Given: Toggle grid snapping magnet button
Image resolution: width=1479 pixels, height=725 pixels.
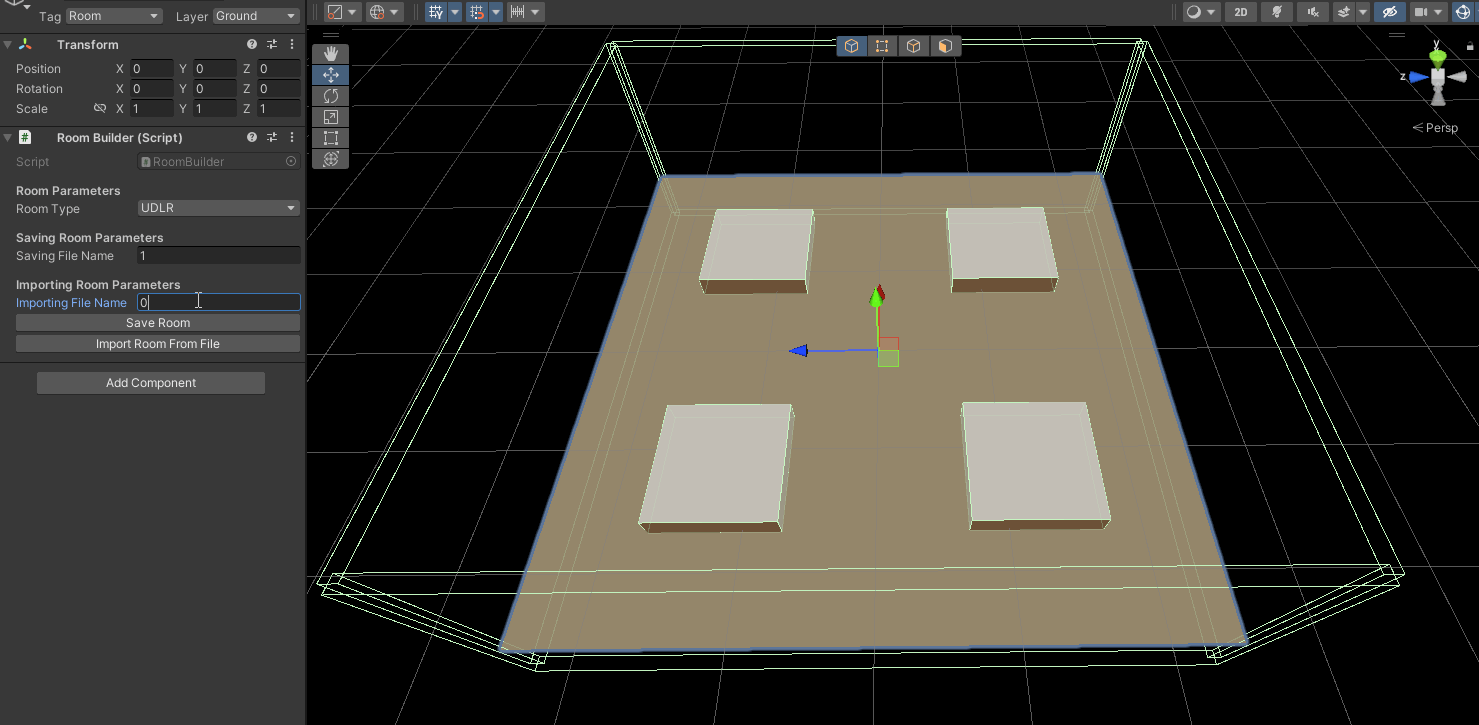Looking at the screenshot, I should (477, 12).
